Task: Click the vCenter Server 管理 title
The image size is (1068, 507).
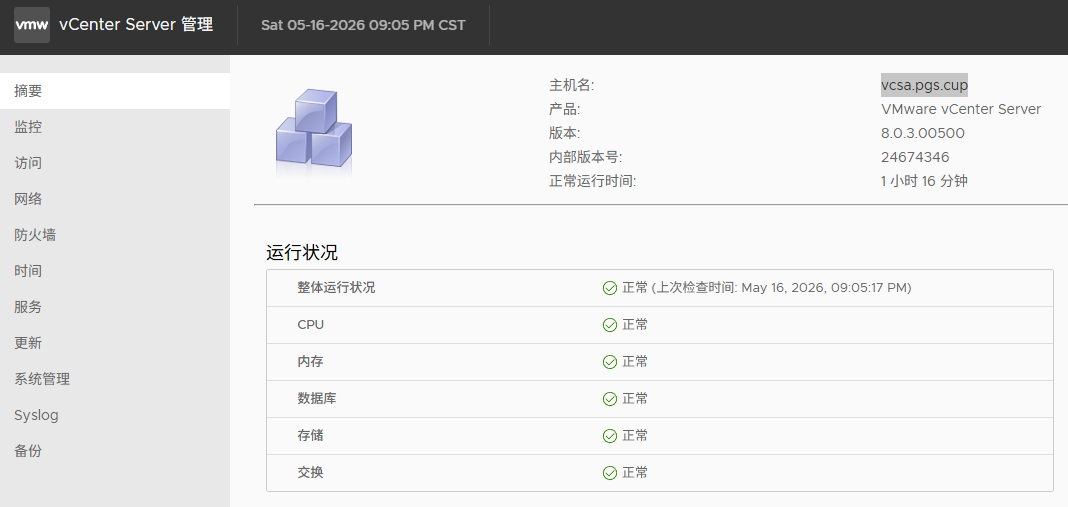Action: click(x=136, y=25)
